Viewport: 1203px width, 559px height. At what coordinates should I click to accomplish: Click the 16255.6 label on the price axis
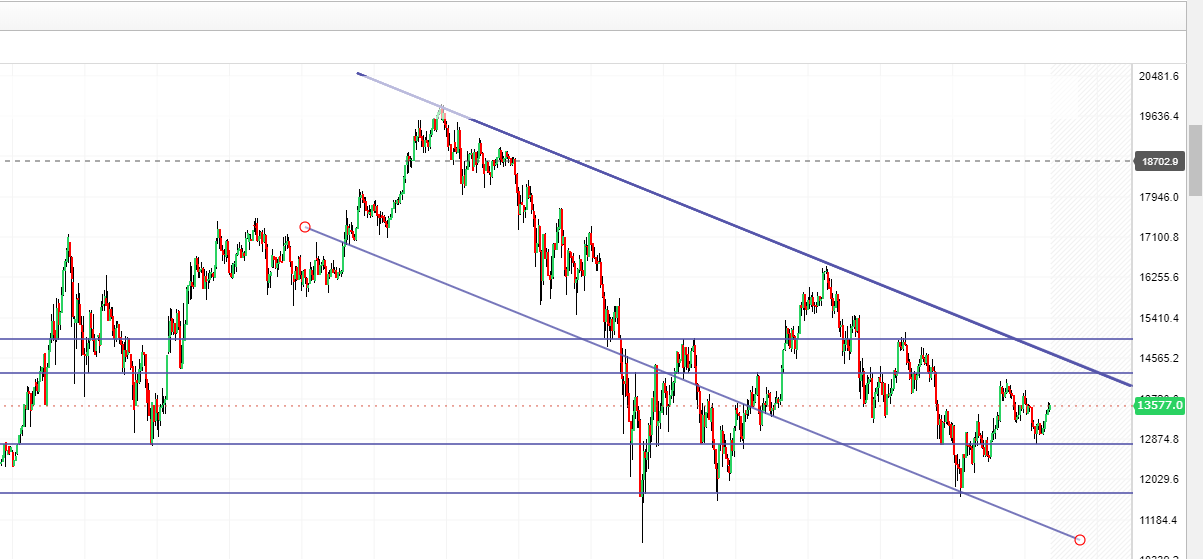coord(1159,278)
